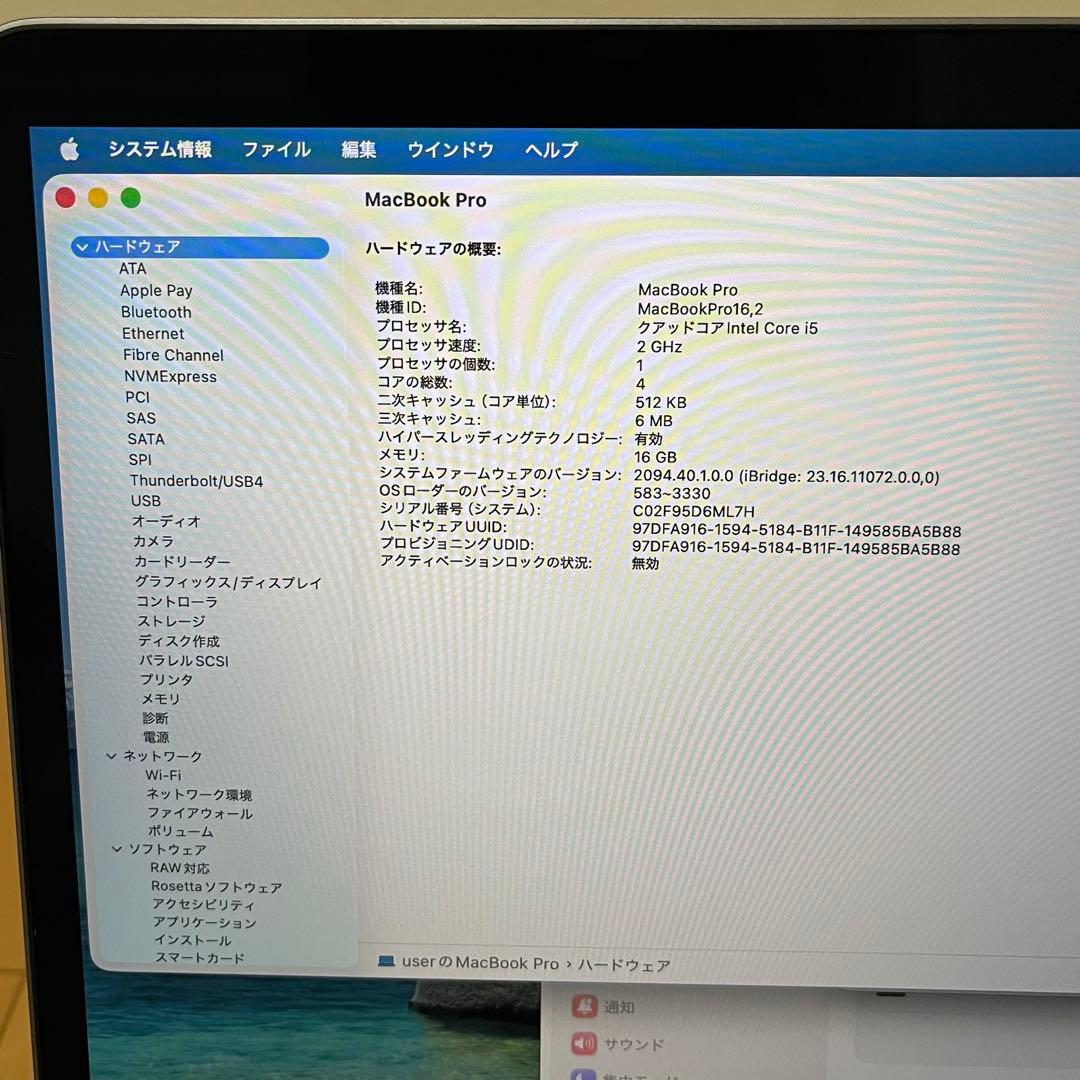Click the ハードウェア breadcrumb in path bar
Screen dimensions: 1080x1080
coord(623,965)
